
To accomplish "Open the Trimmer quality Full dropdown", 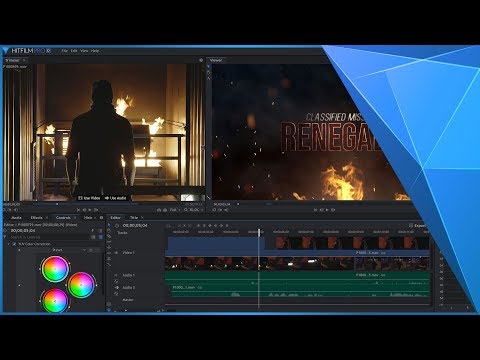I will coord(175,210).
